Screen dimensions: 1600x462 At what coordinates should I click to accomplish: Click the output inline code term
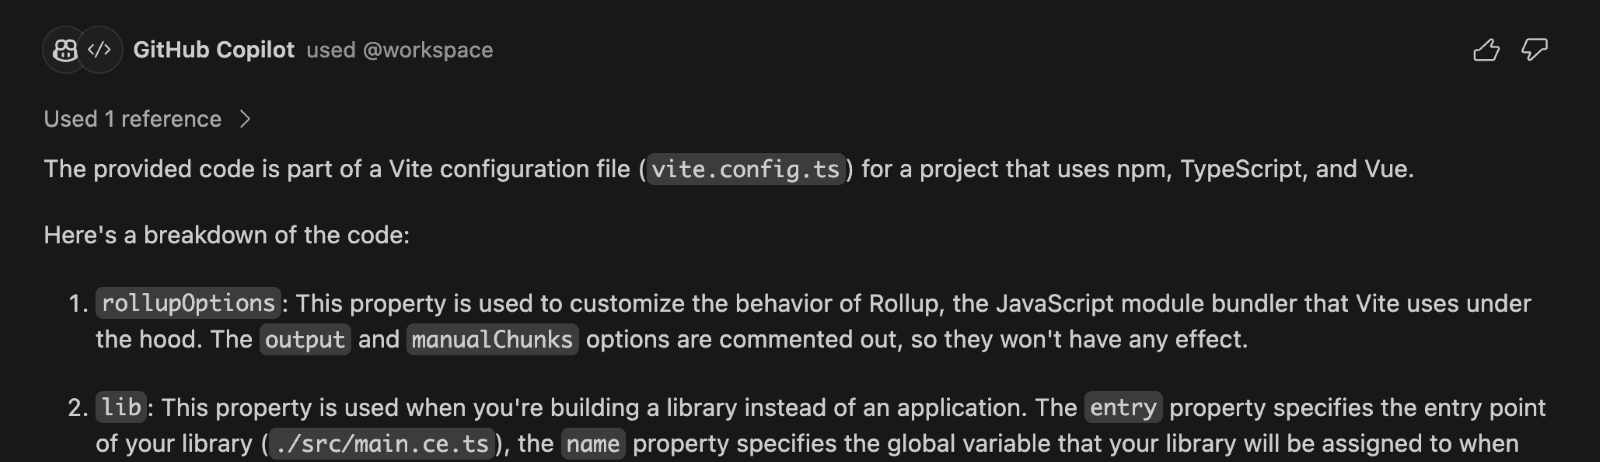point(305,339)
